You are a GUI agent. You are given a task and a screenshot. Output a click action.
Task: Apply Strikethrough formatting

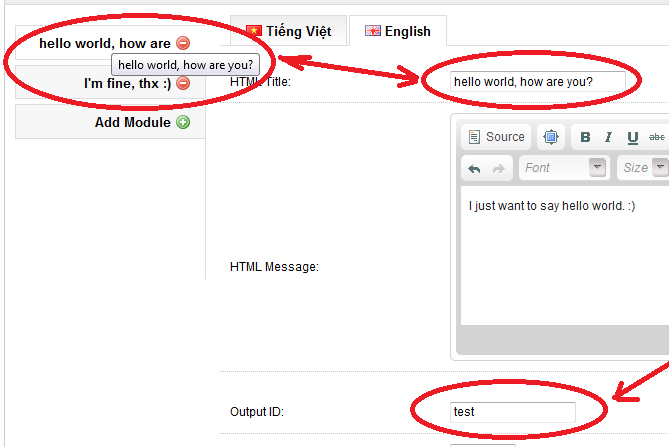[657, 137]
